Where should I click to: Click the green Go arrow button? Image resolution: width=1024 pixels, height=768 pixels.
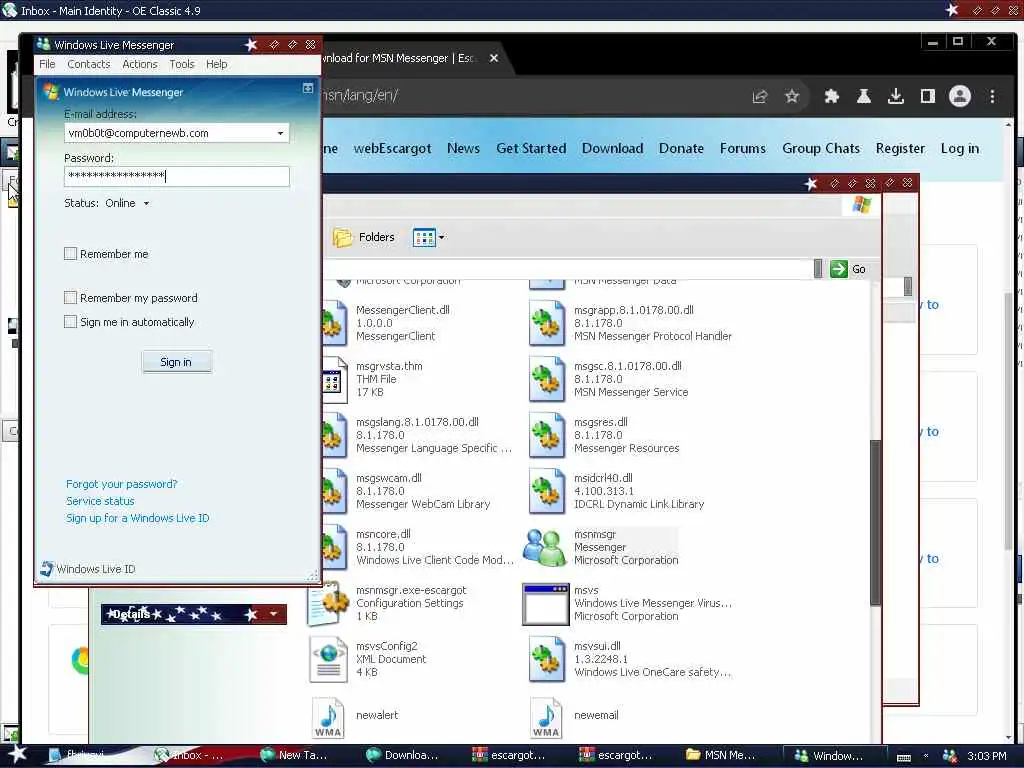pos(839,269)
